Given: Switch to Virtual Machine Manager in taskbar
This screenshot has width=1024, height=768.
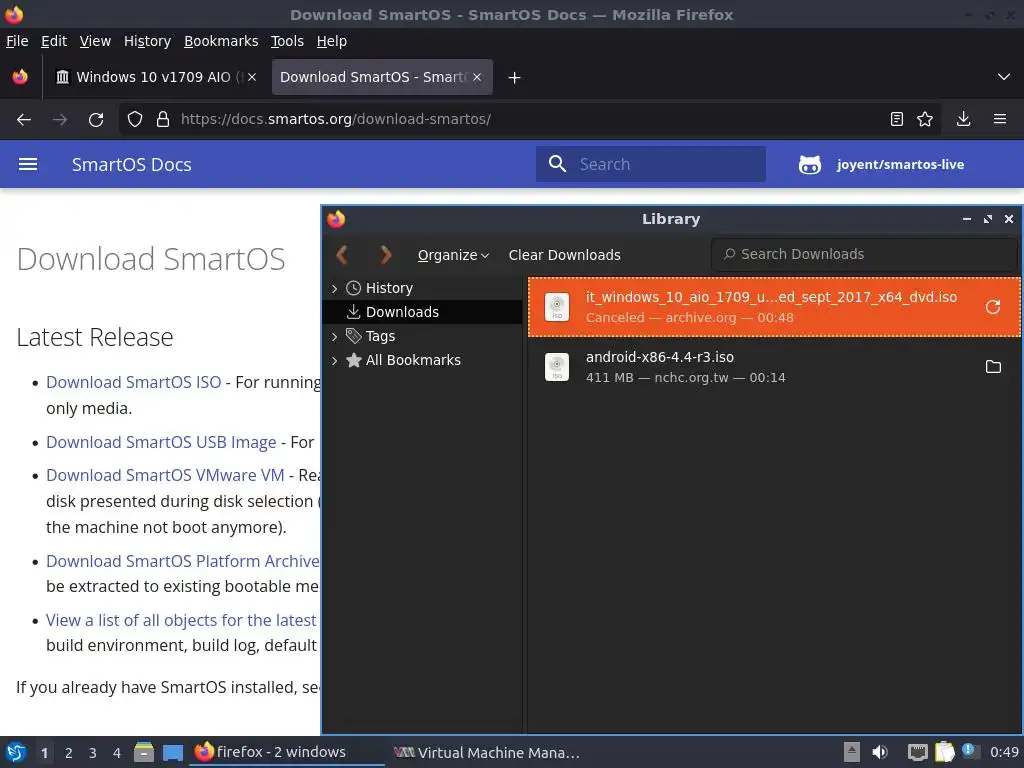Looking at the screenshot, I should 487,753.
